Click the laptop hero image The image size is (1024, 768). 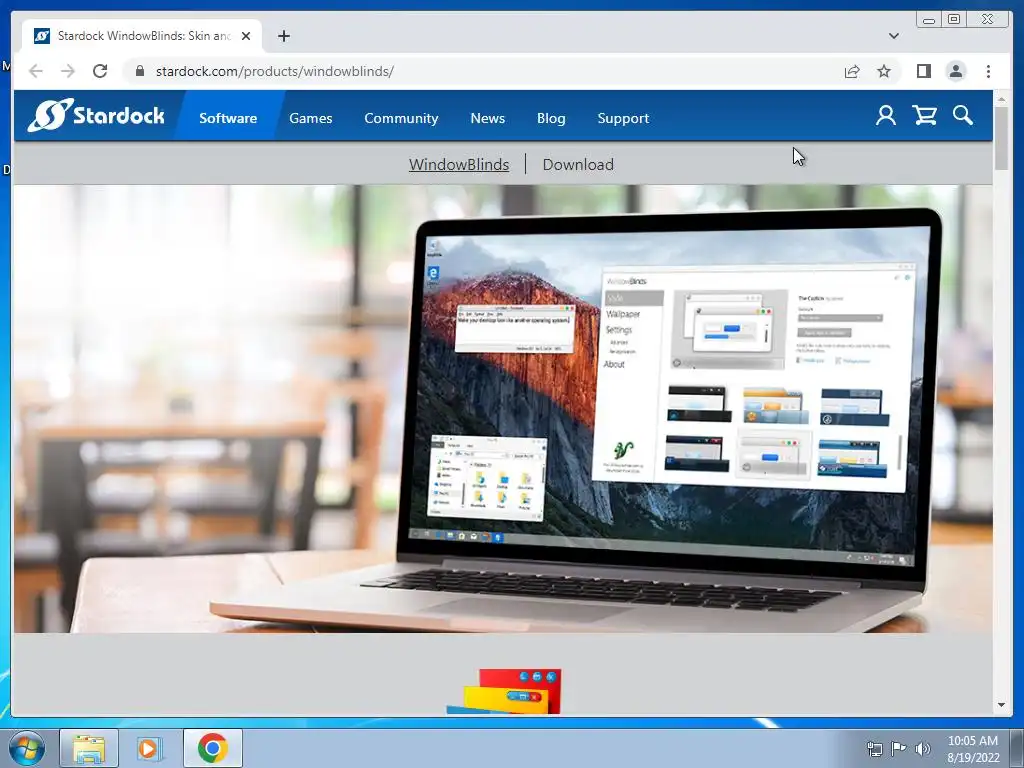click(503, 409)
